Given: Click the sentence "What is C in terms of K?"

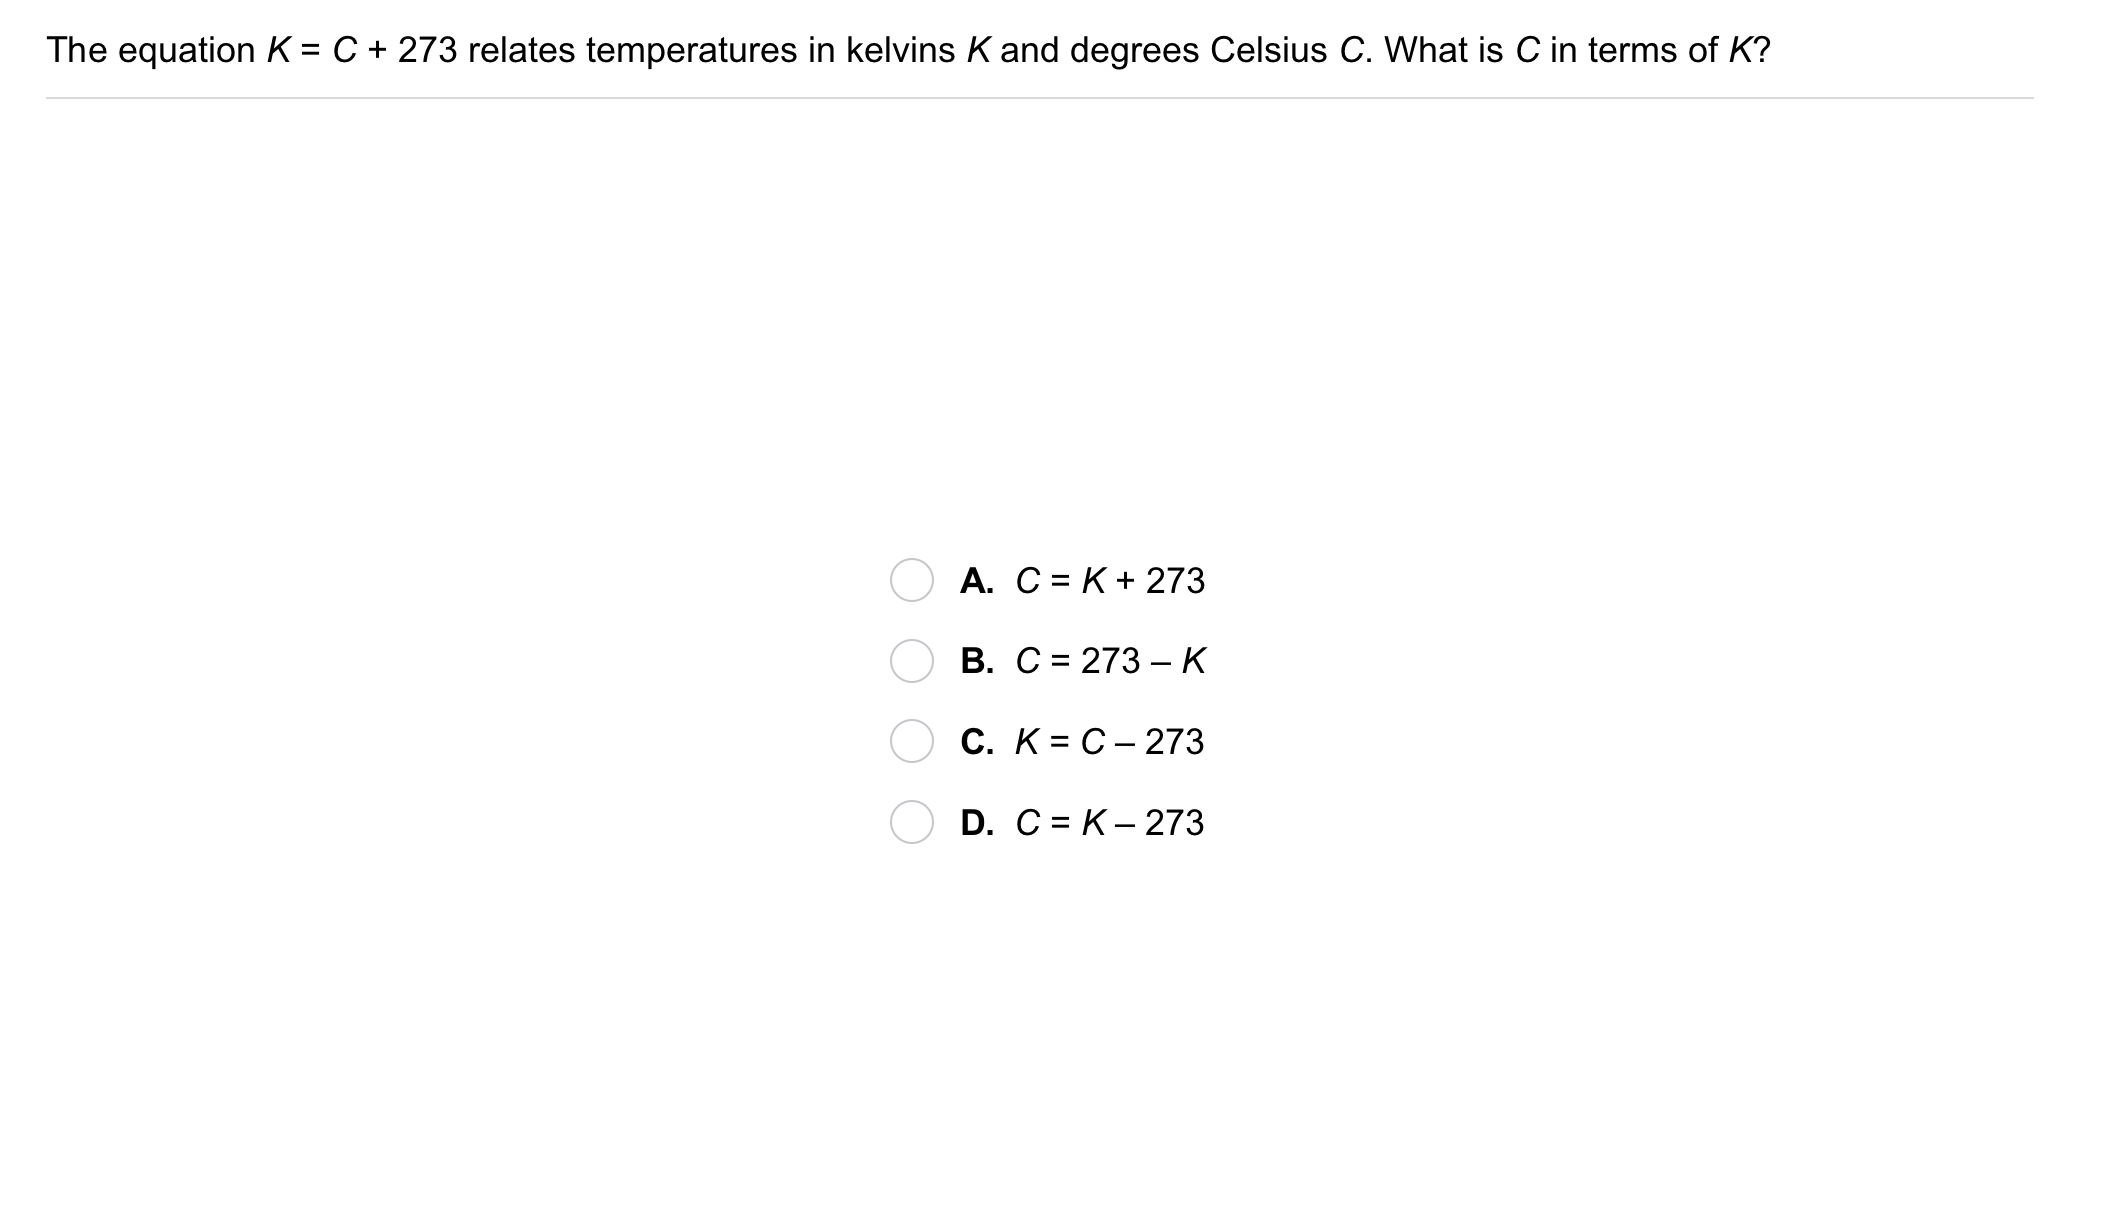Looking at the screenshot, I should [x=1577, y=50].
